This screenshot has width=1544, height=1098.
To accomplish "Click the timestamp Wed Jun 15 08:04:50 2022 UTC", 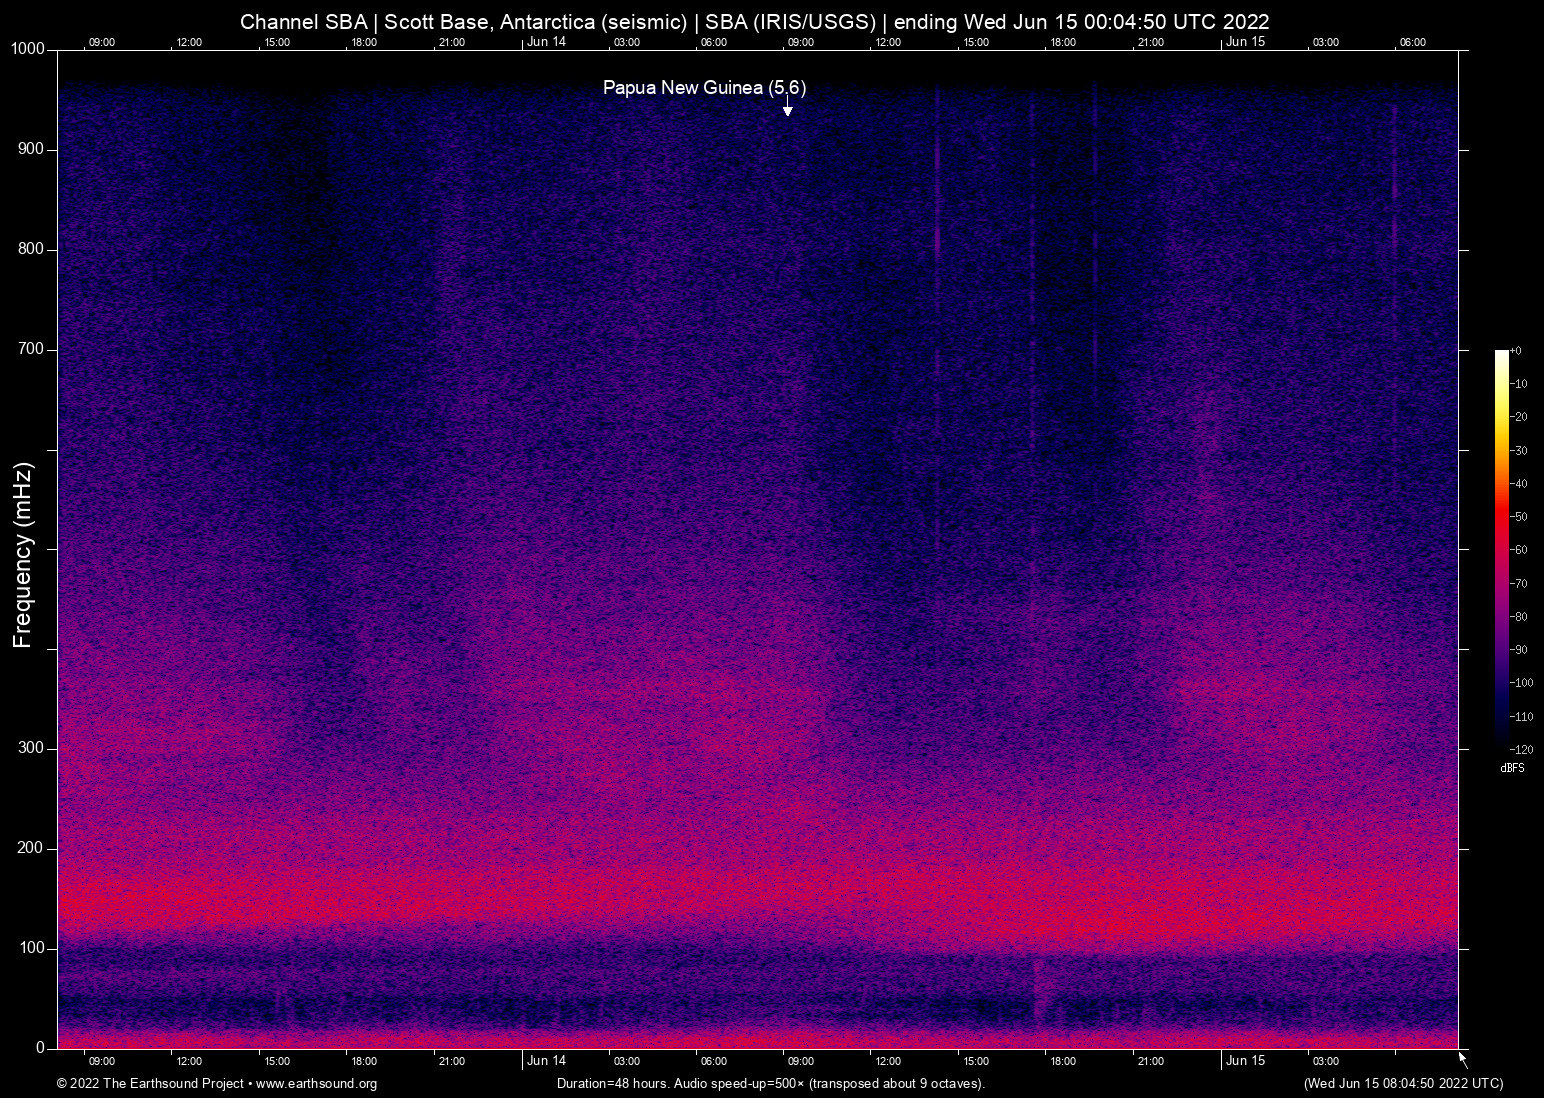I will tap(1403, 1084).
